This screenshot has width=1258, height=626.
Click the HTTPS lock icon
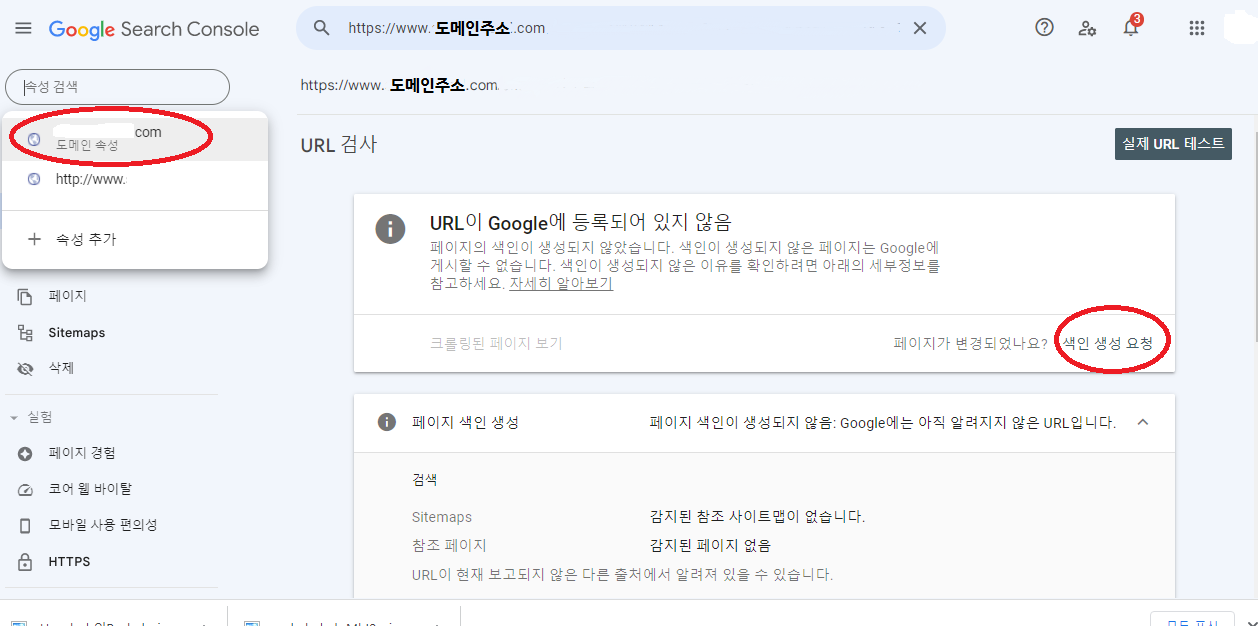tap(26, 561)
